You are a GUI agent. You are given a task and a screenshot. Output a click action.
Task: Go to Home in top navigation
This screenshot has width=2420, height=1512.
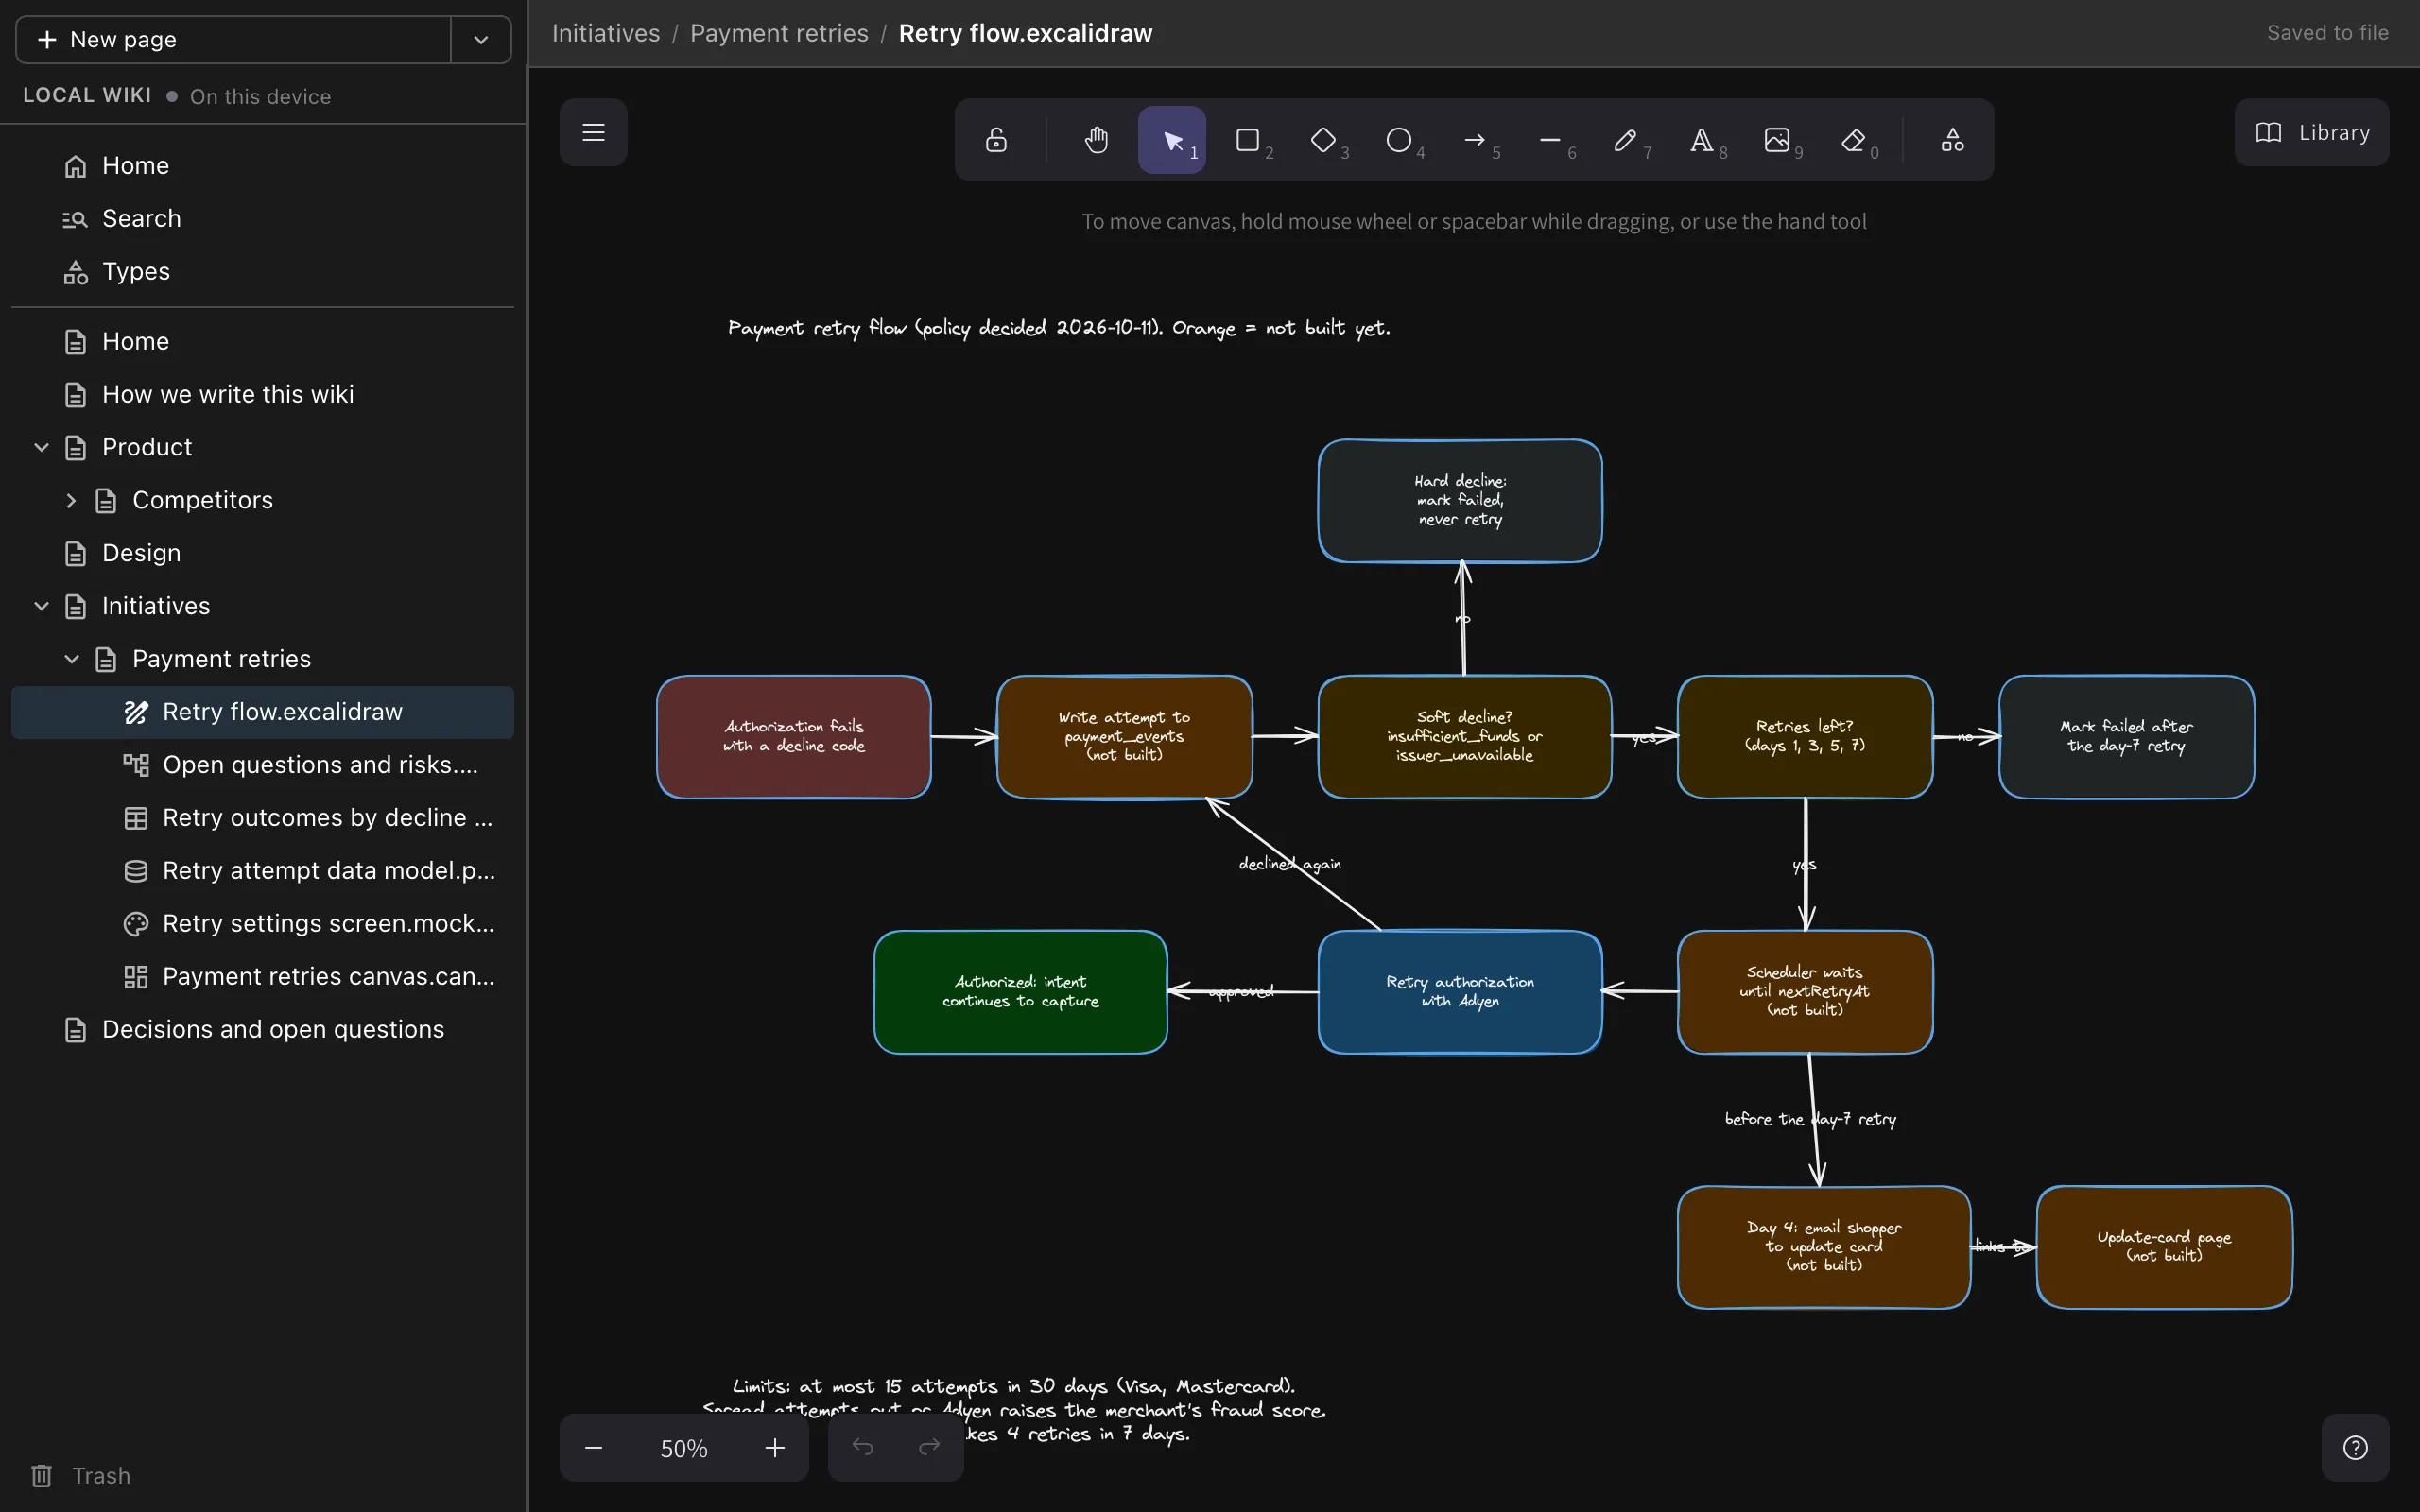tap(263, 165)
